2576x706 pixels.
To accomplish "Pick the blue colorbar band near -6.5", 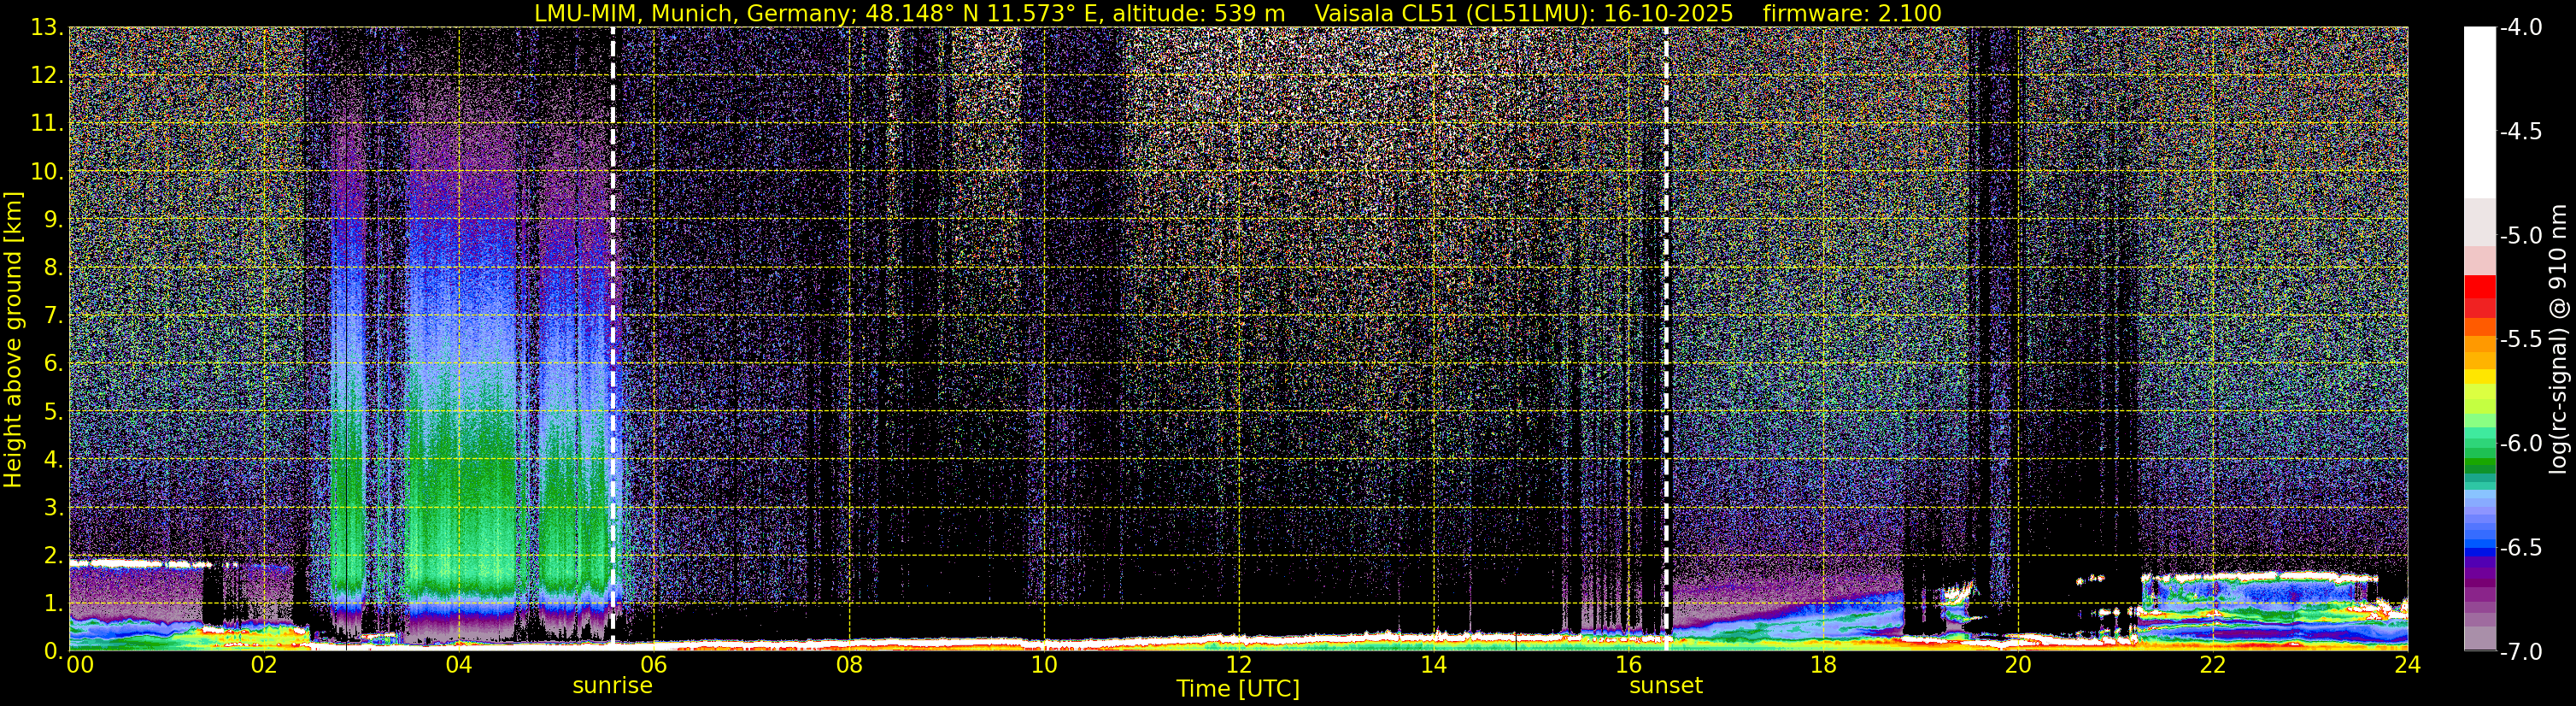I will tap(2479, 547).
